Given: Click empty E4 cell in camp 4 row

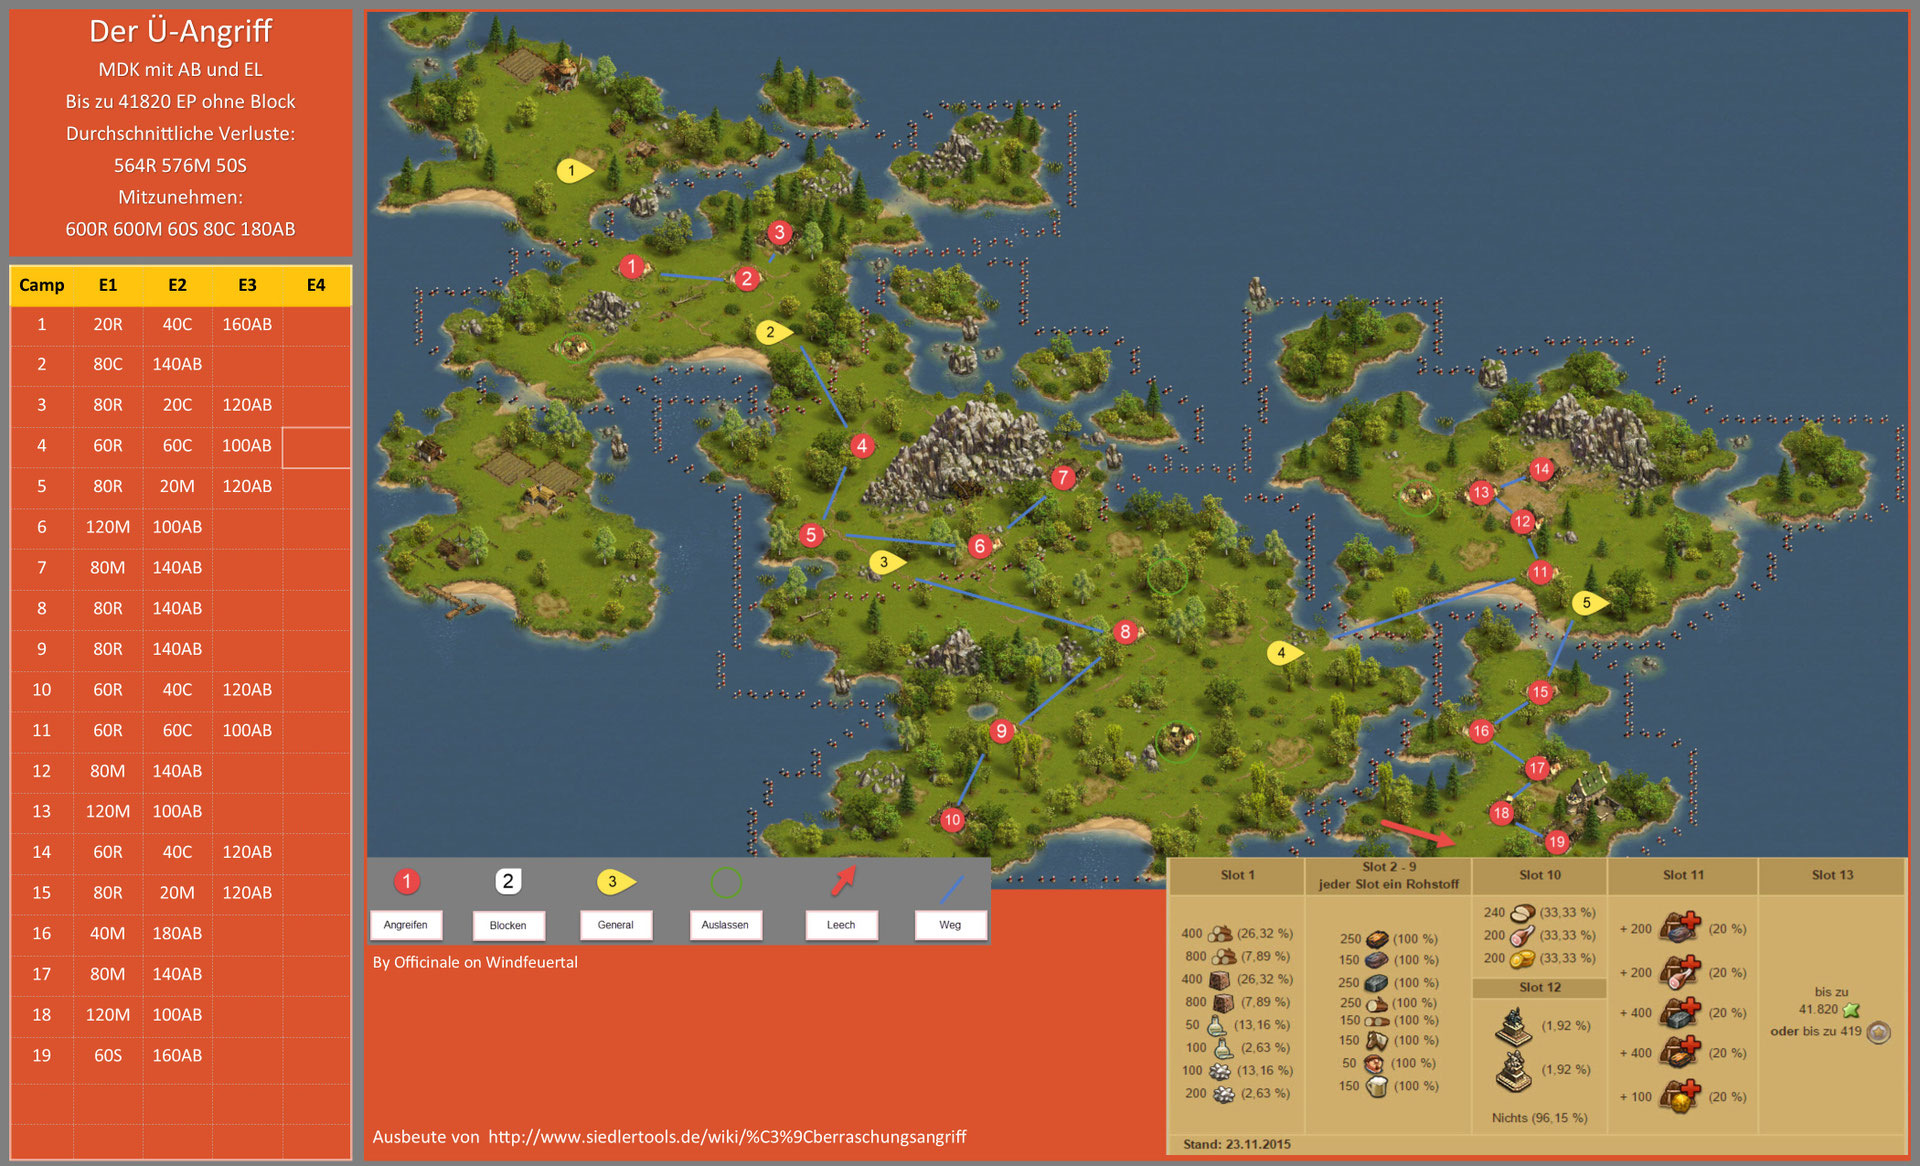Looking at the screenshot, I should coord(316,447).
